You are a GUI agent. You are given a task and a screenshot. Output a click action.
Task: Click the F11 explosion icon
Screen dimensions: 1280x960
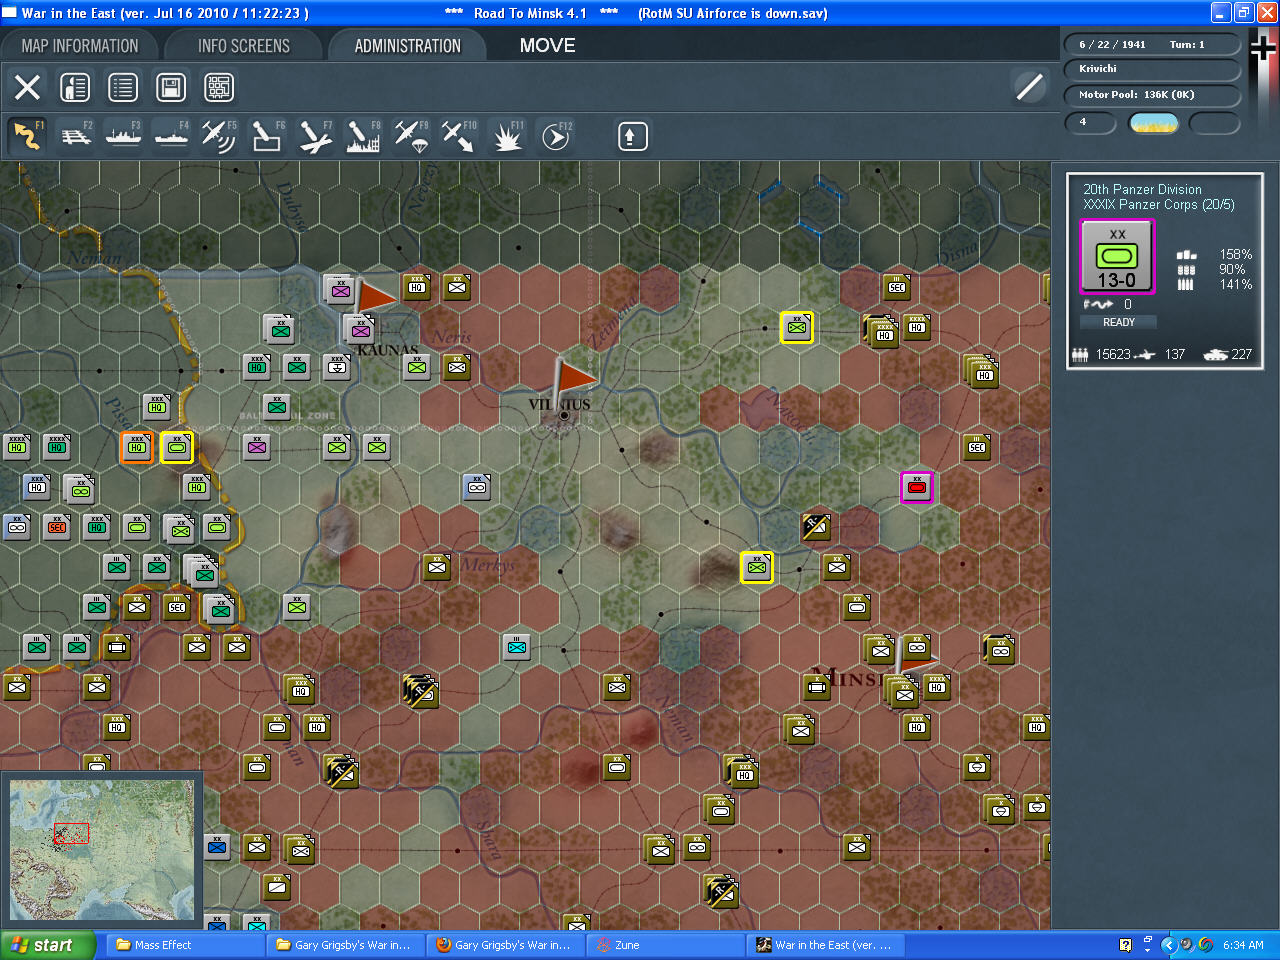tap(507, 136)
